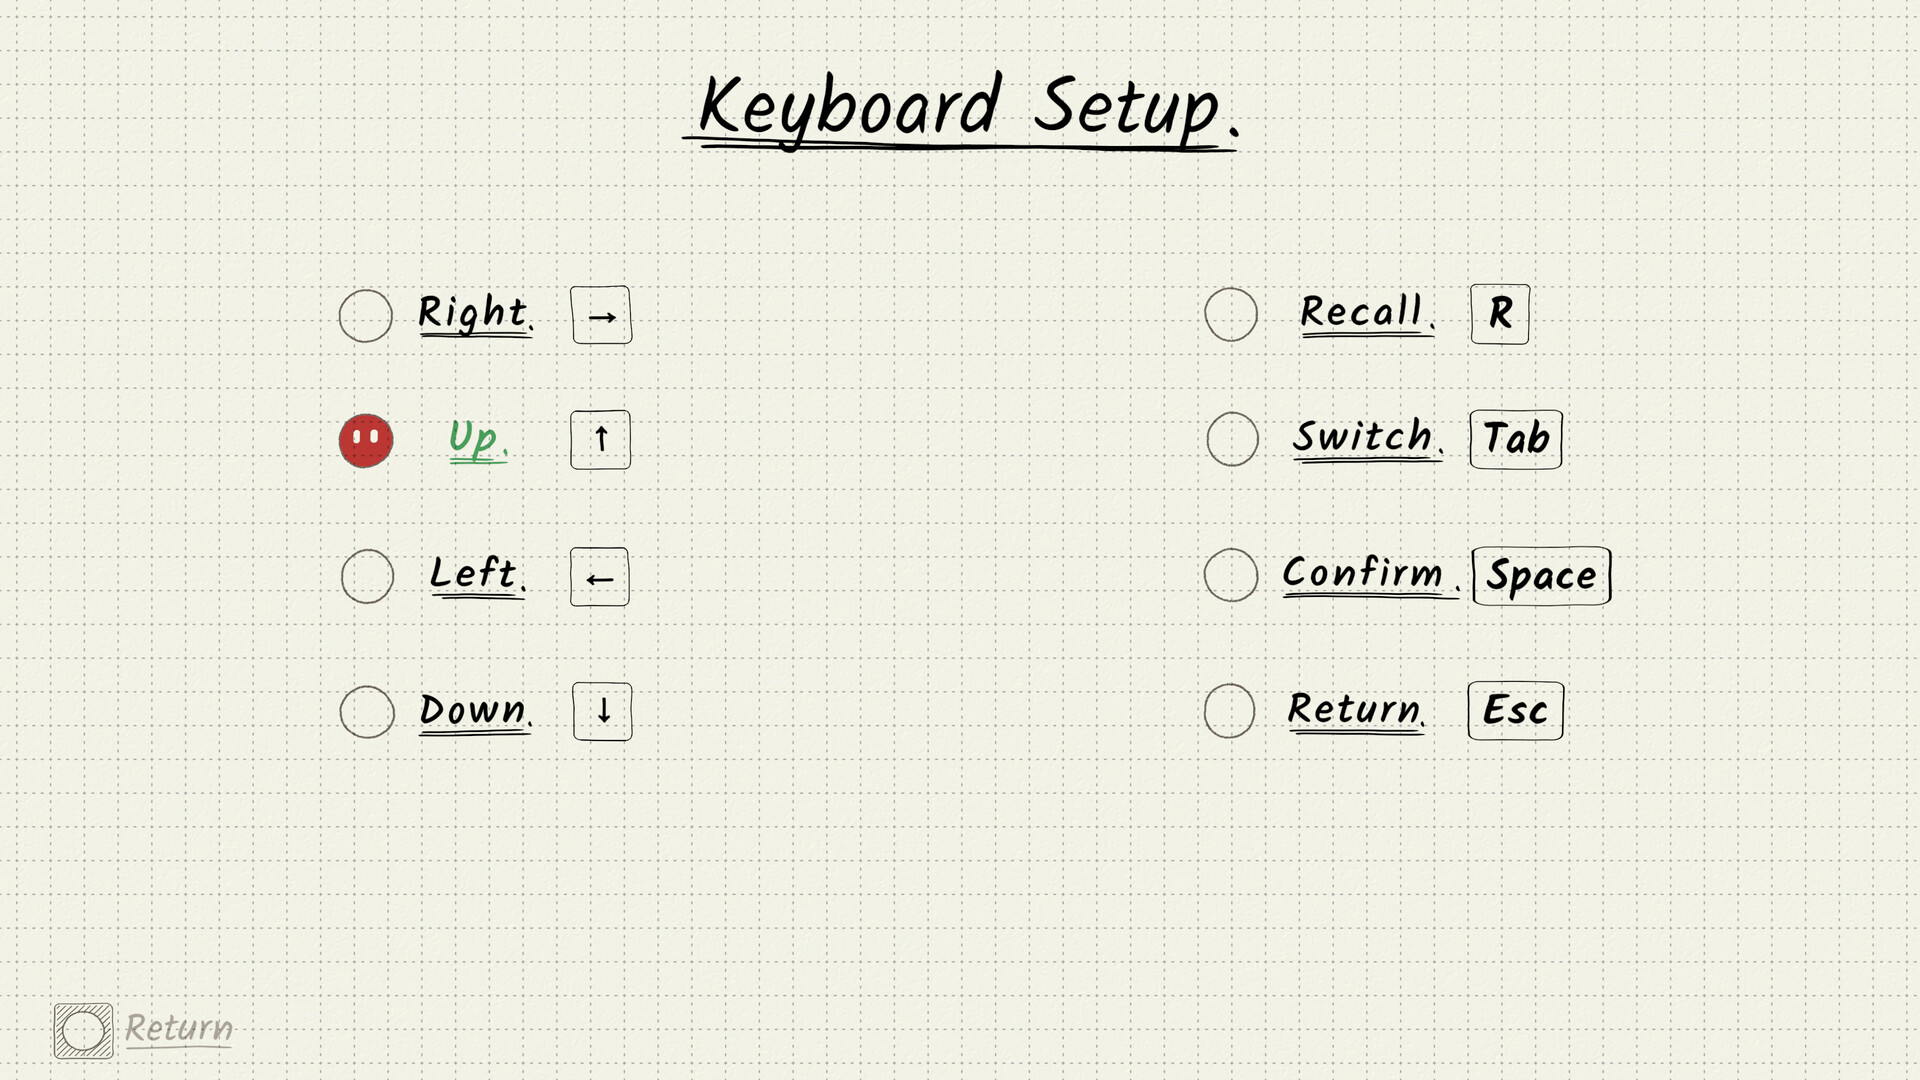
Task: Enable the Down direction toggle
Action: tap(367, 711)
